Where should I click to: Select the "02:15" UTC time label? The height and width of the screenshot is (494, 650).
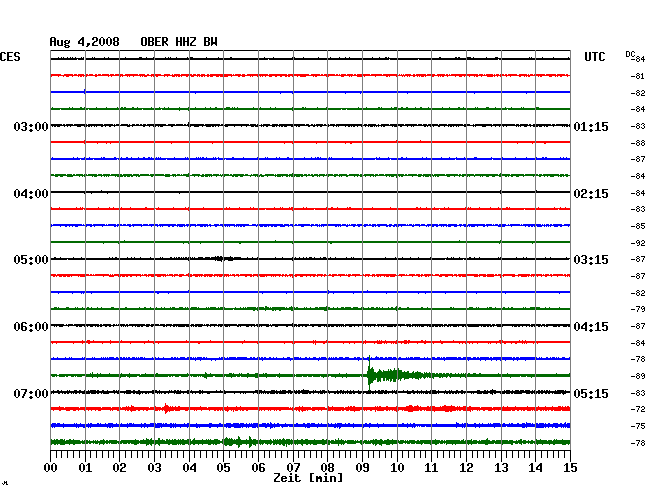[x=591, y=194]
